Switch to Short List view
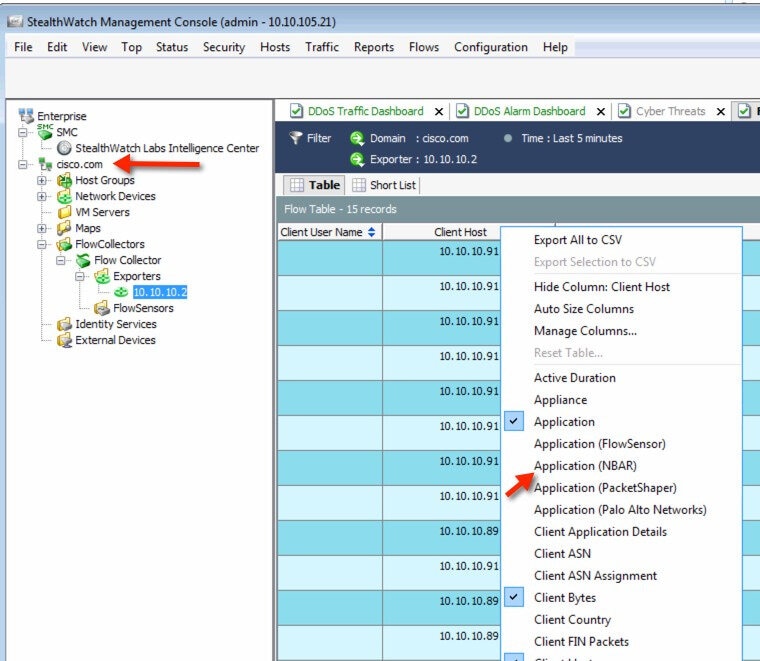This screenshot has width=760, height=661. point(386,185)
